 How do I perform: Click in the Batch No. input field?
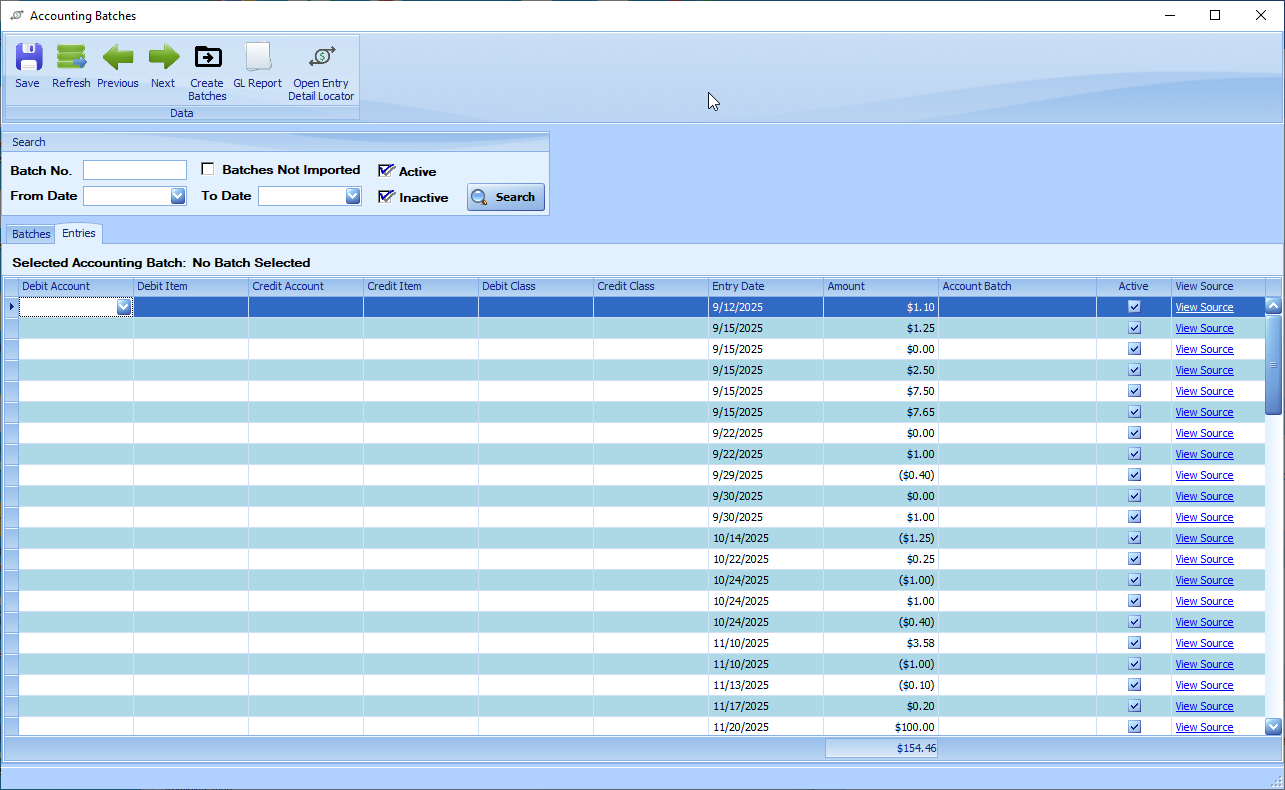[135, 170]
